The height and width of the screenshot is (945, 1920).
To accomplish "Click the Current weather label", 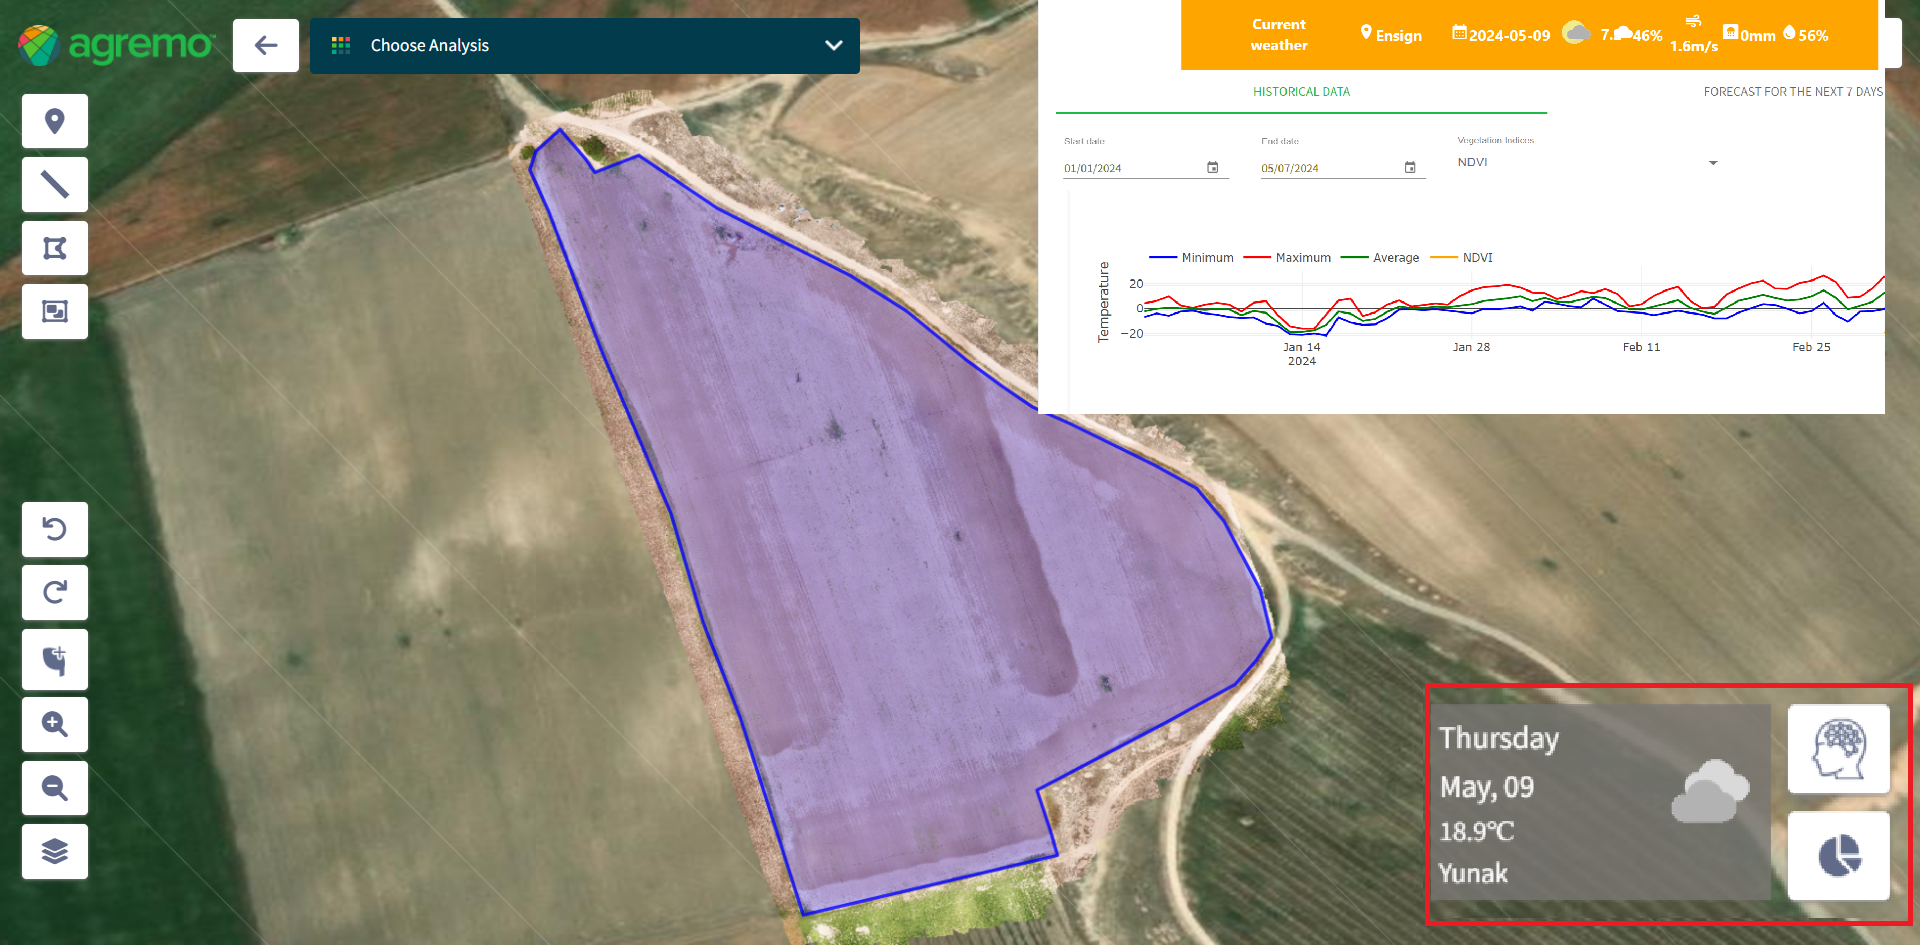I will click(x=1279, y=35).
